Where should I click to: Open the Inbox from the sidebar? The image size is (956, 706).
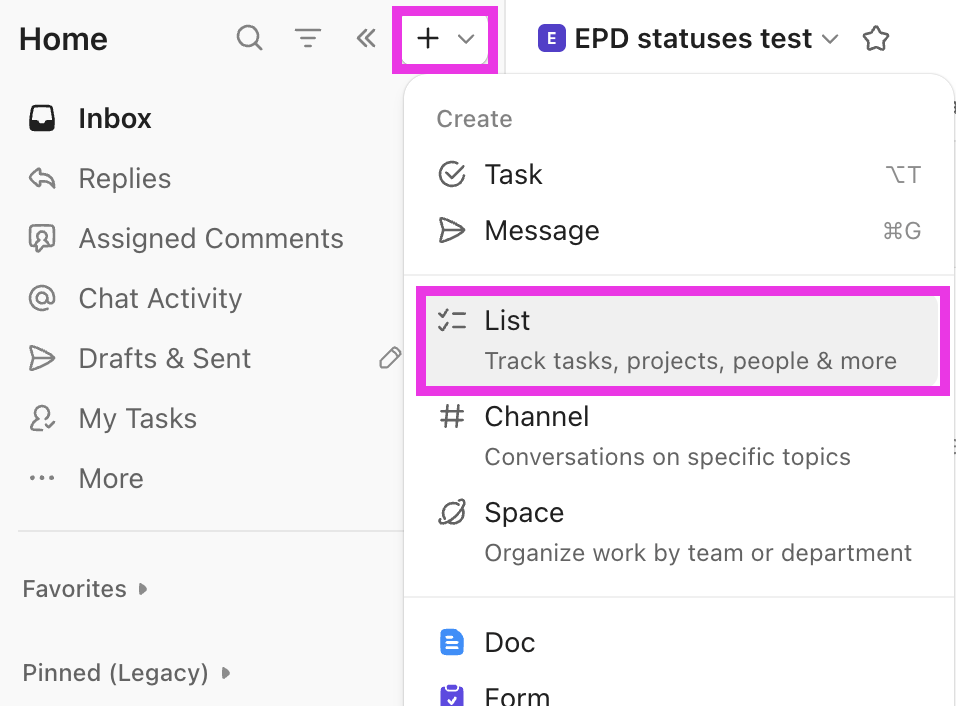115,118
